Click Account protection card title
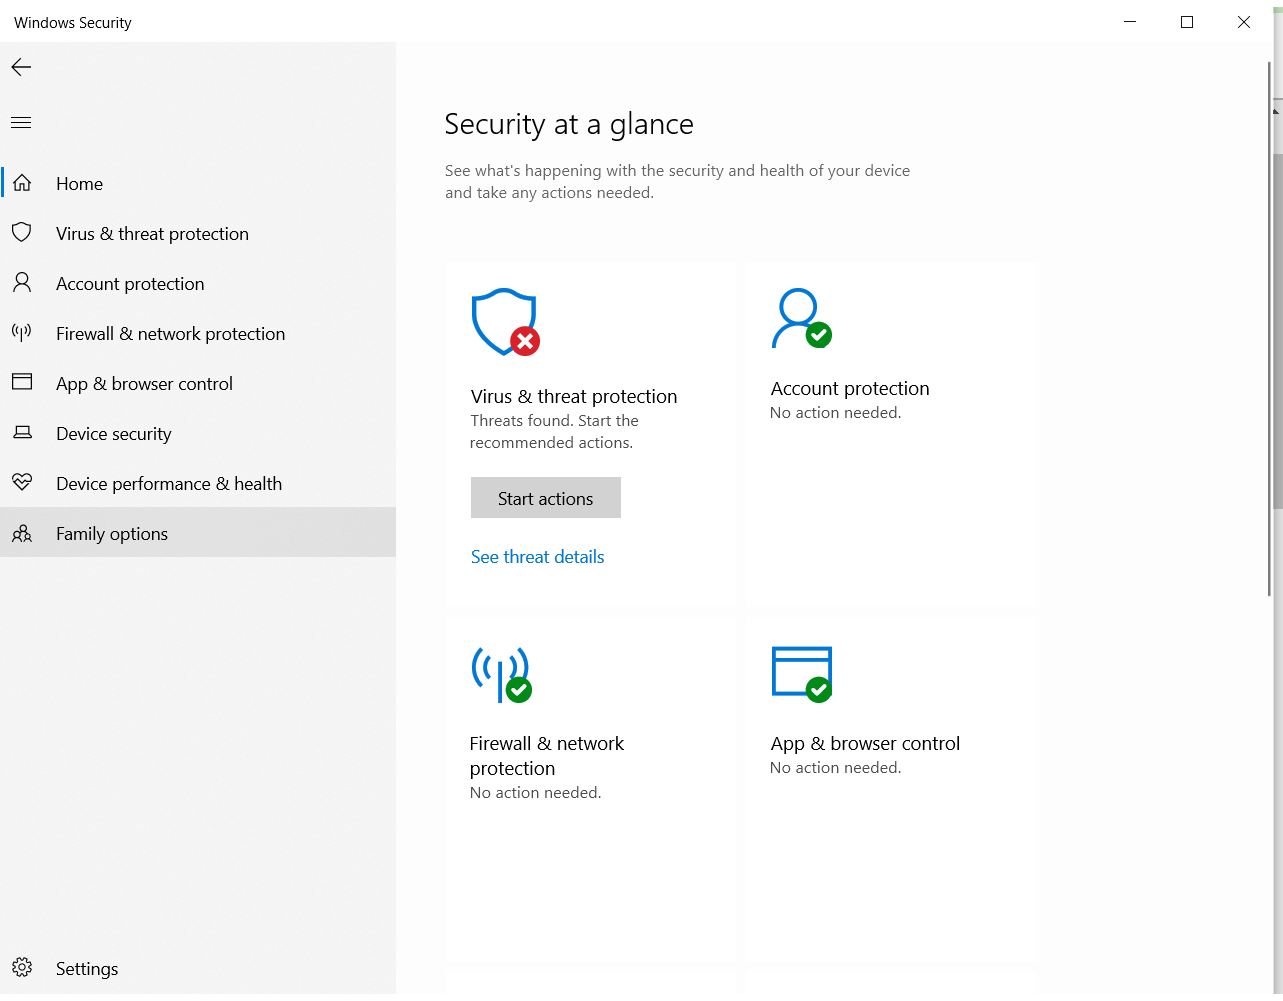Viewport: 1283px width, 1001px height. coord(850,388)
